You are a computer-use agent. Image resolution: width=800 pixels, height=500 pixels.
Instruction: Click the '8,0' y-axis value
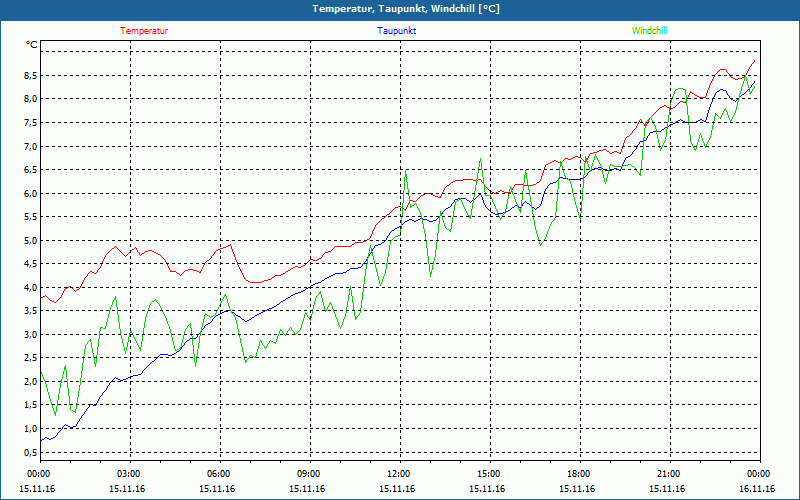(31, 99)
